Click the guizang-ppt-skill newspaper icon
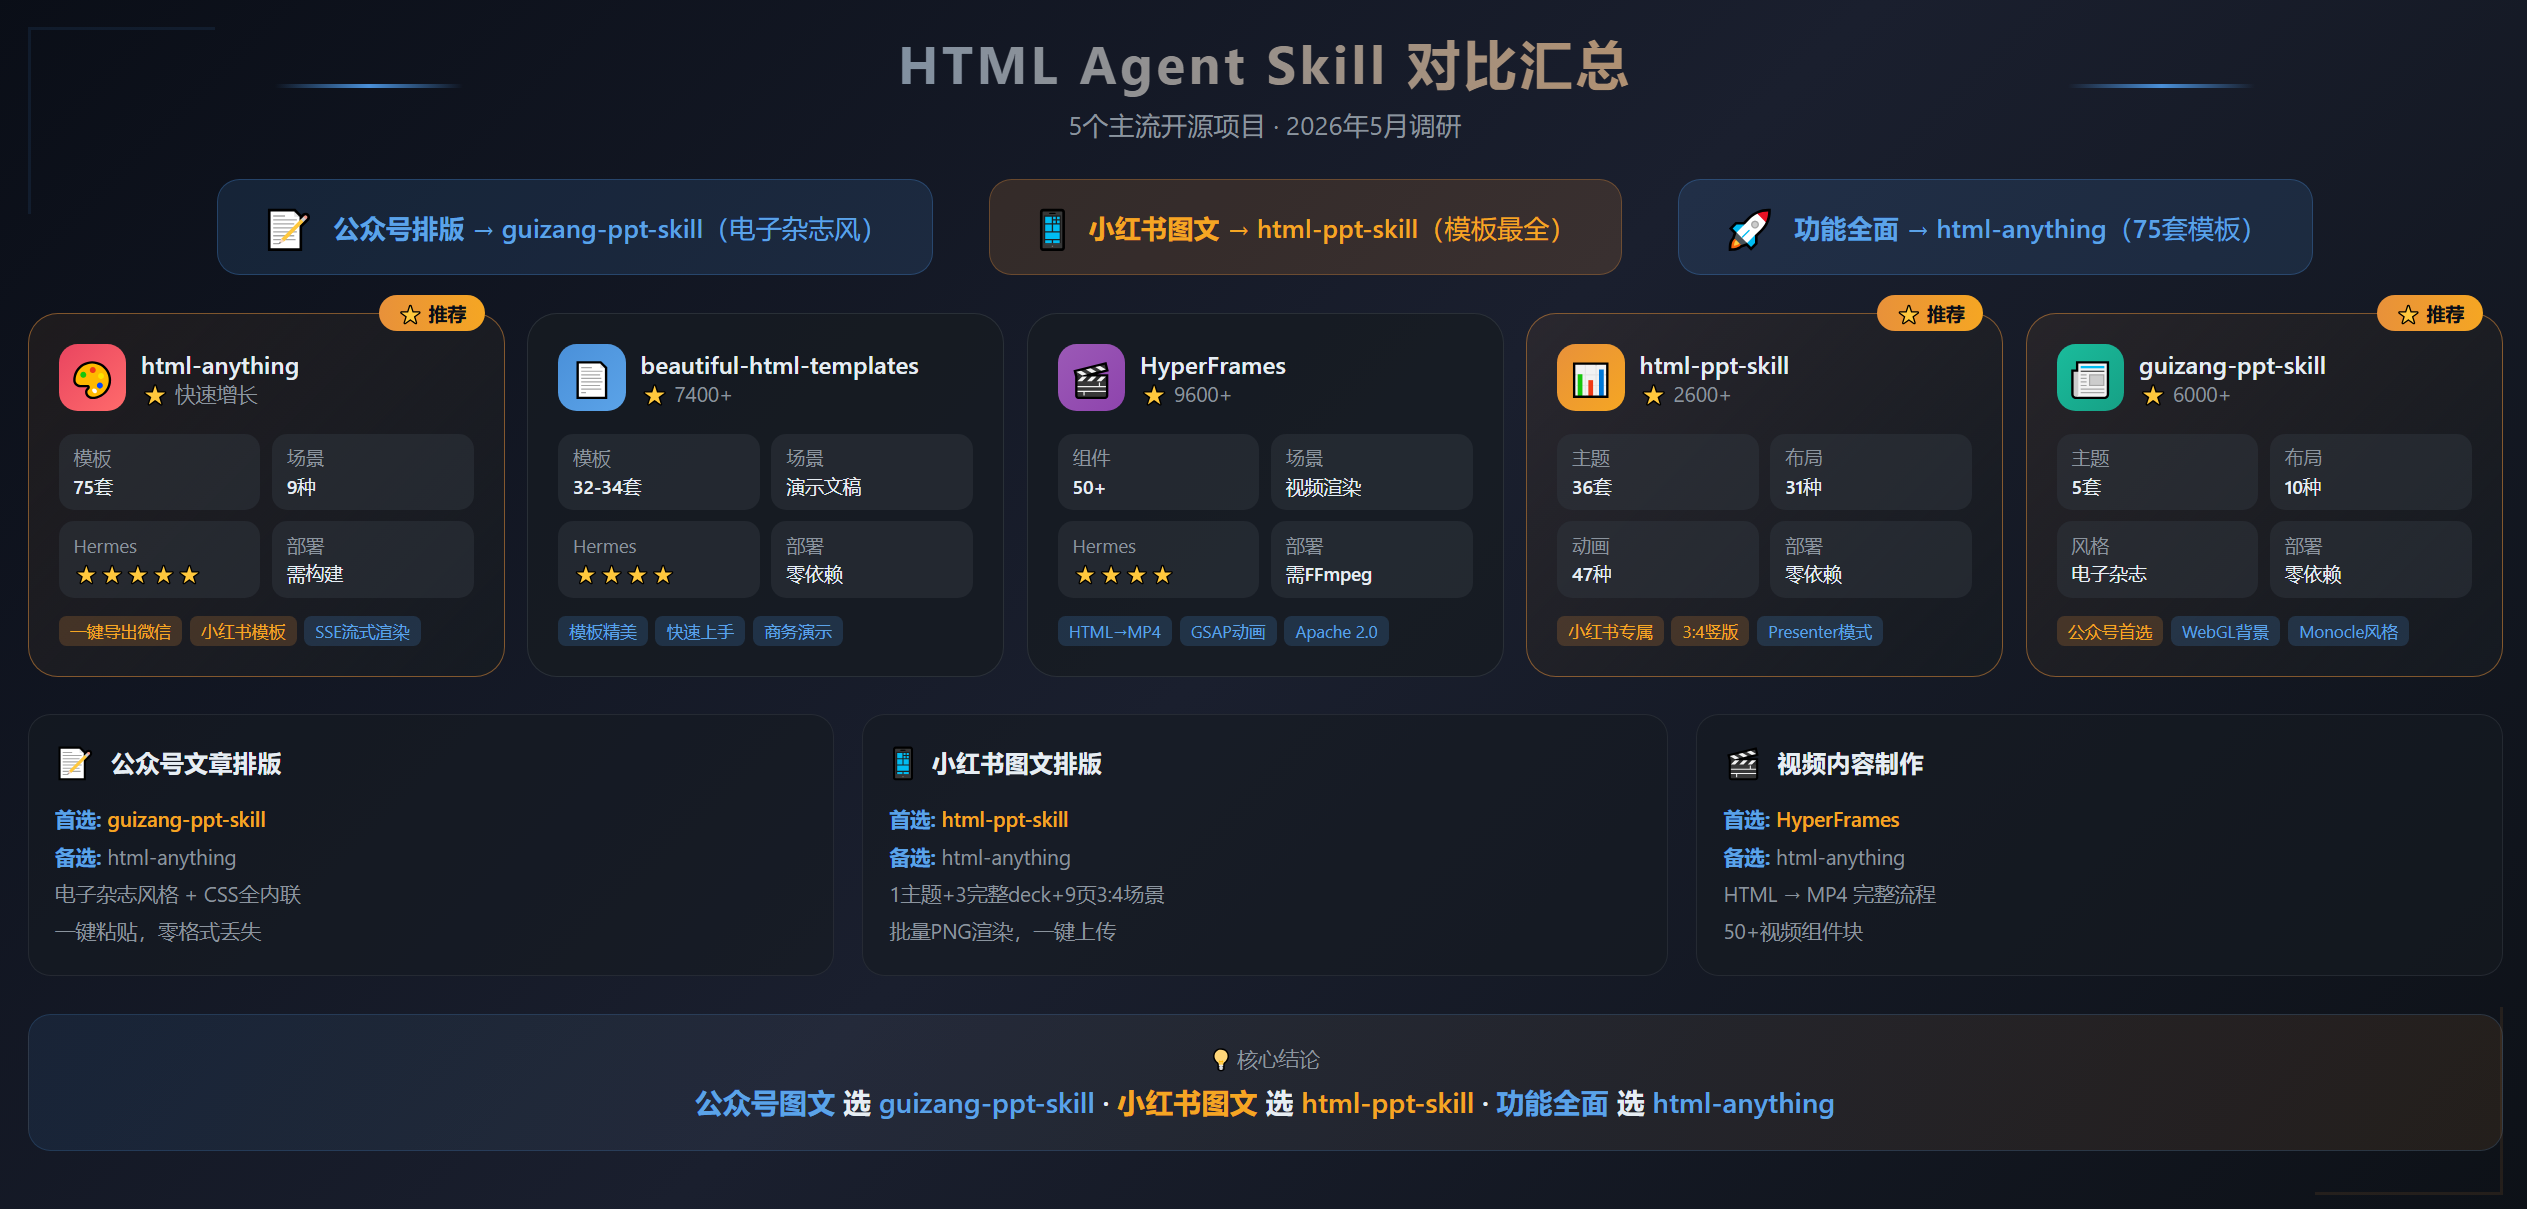The image size is (2527, 1209). 2090,378
